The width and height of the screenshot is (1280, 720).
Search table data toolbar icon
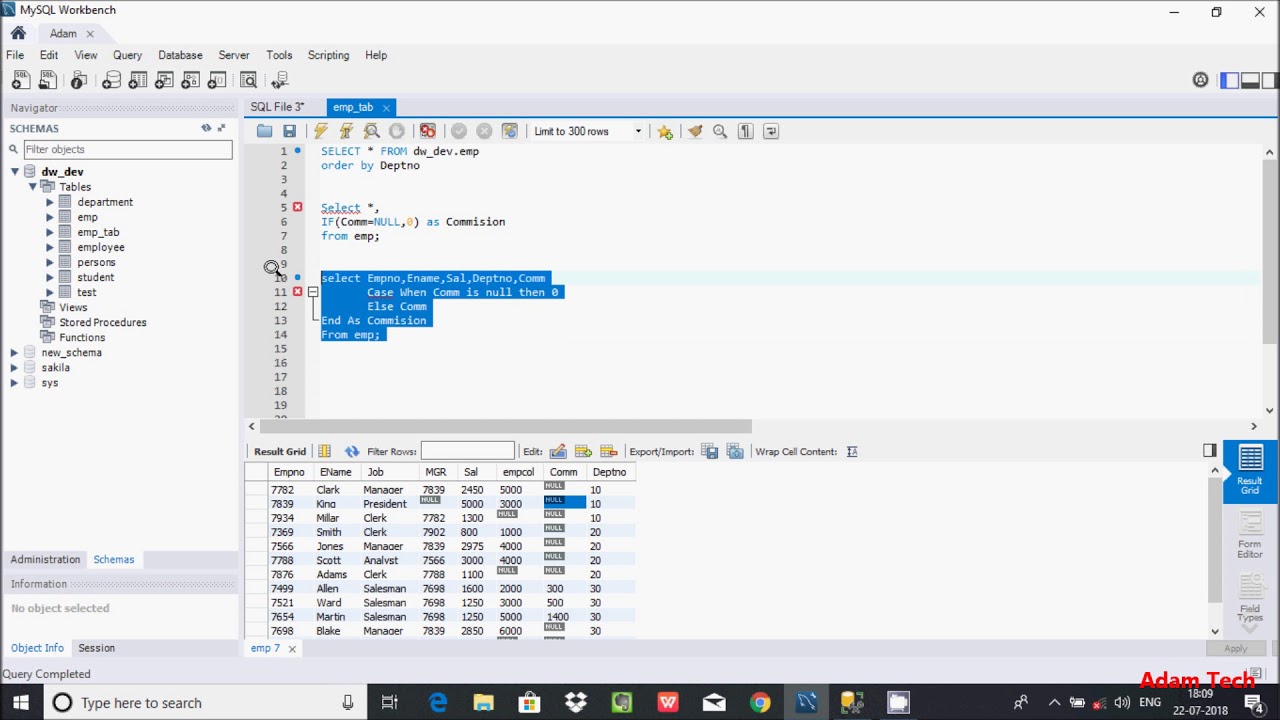click(x=249, y=80)
